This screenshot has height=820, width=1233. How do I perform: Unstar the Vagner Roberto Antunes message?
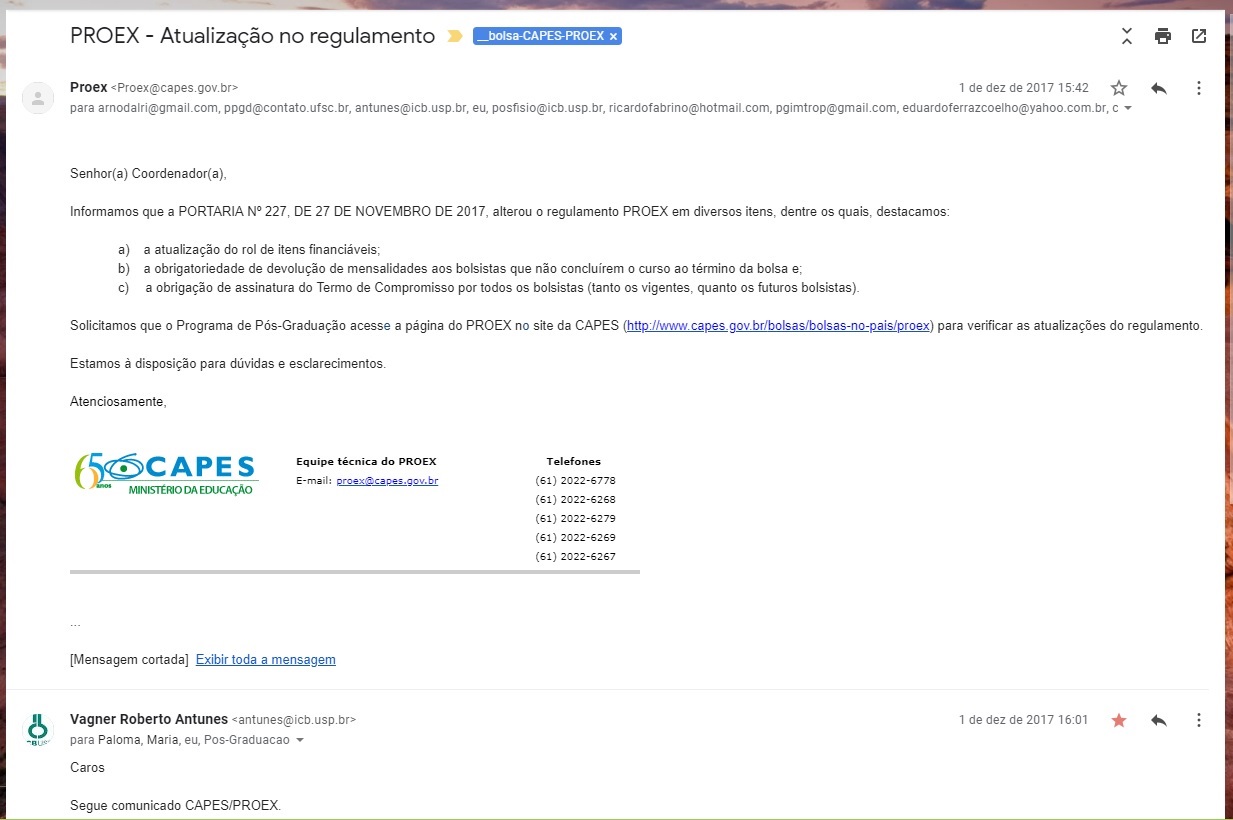(x=1119, y=720)
